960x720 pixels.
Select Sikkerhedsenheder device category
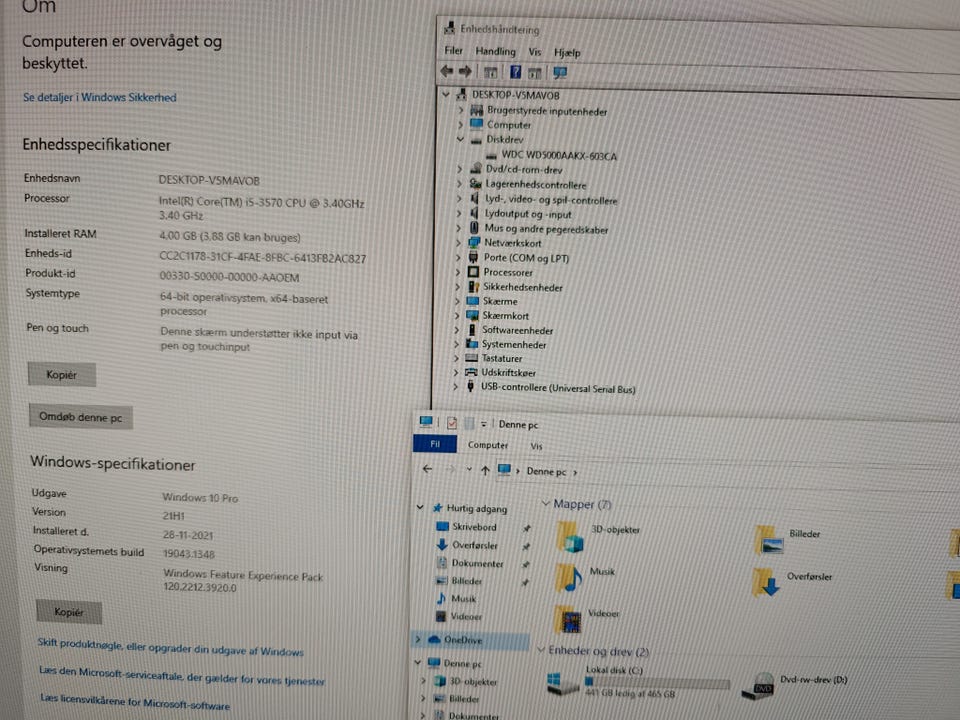[x=522, y=287]
